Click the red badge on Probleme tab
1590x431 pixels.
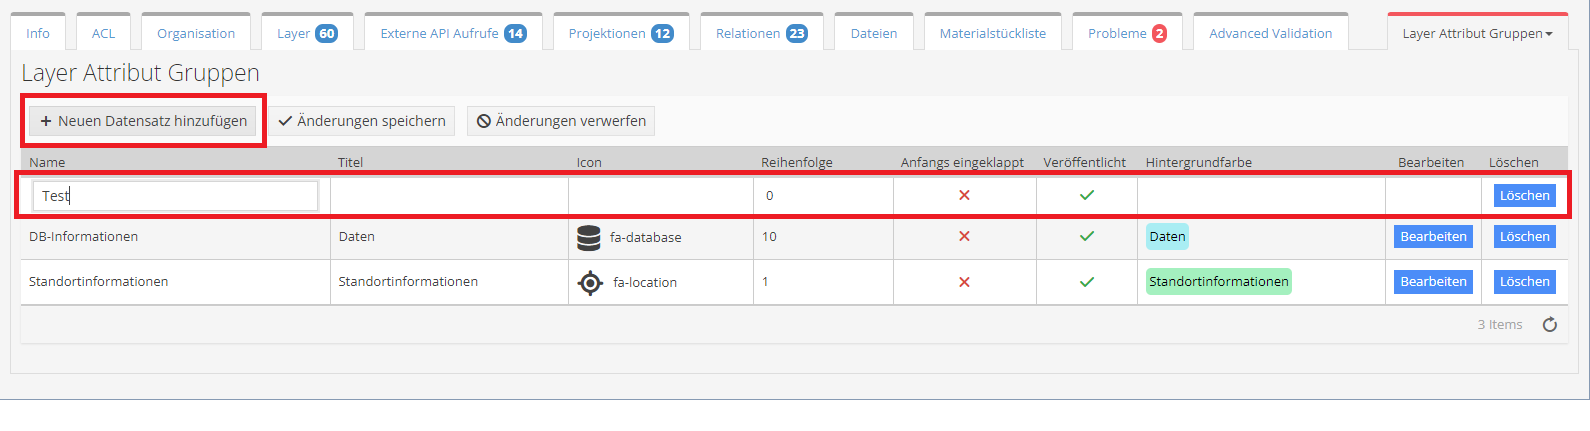point(1159,34)
